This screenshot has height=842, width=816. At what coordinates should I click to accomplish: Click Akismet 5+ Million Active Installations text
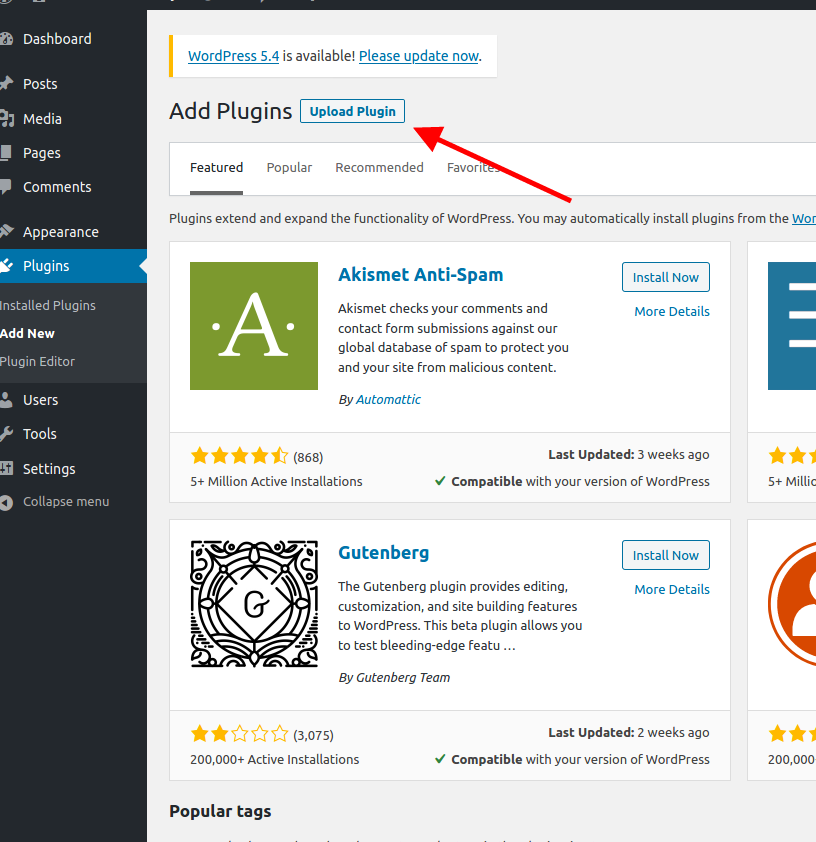[276, 482]
